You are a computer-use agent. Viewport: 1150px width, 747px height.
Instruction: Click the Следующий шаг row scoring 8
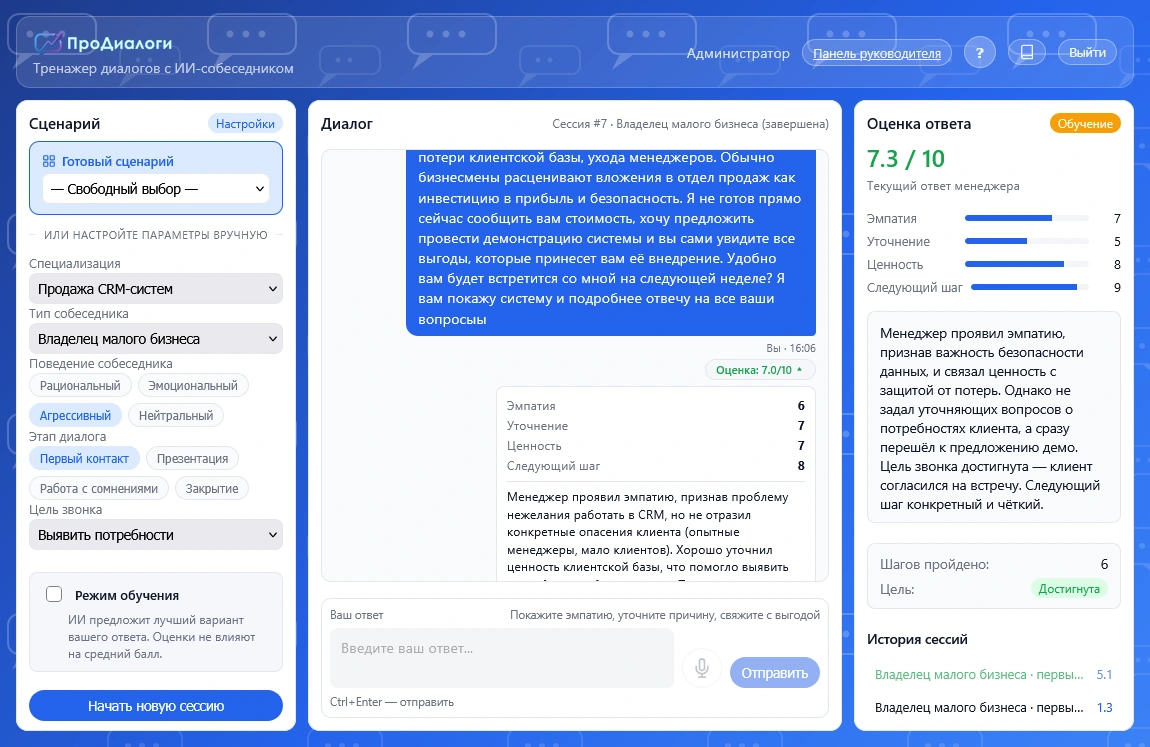click(x=656, y=466)
